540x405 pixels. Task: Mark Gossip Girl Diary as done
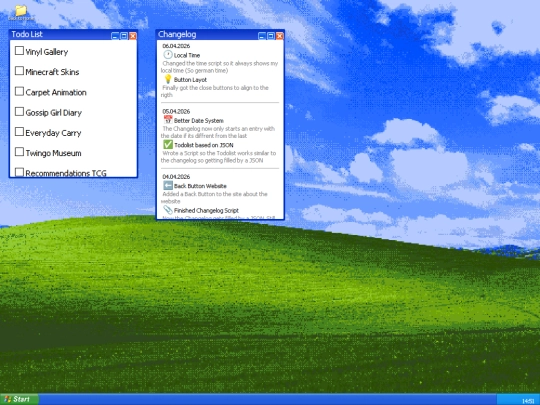[19, 112]
